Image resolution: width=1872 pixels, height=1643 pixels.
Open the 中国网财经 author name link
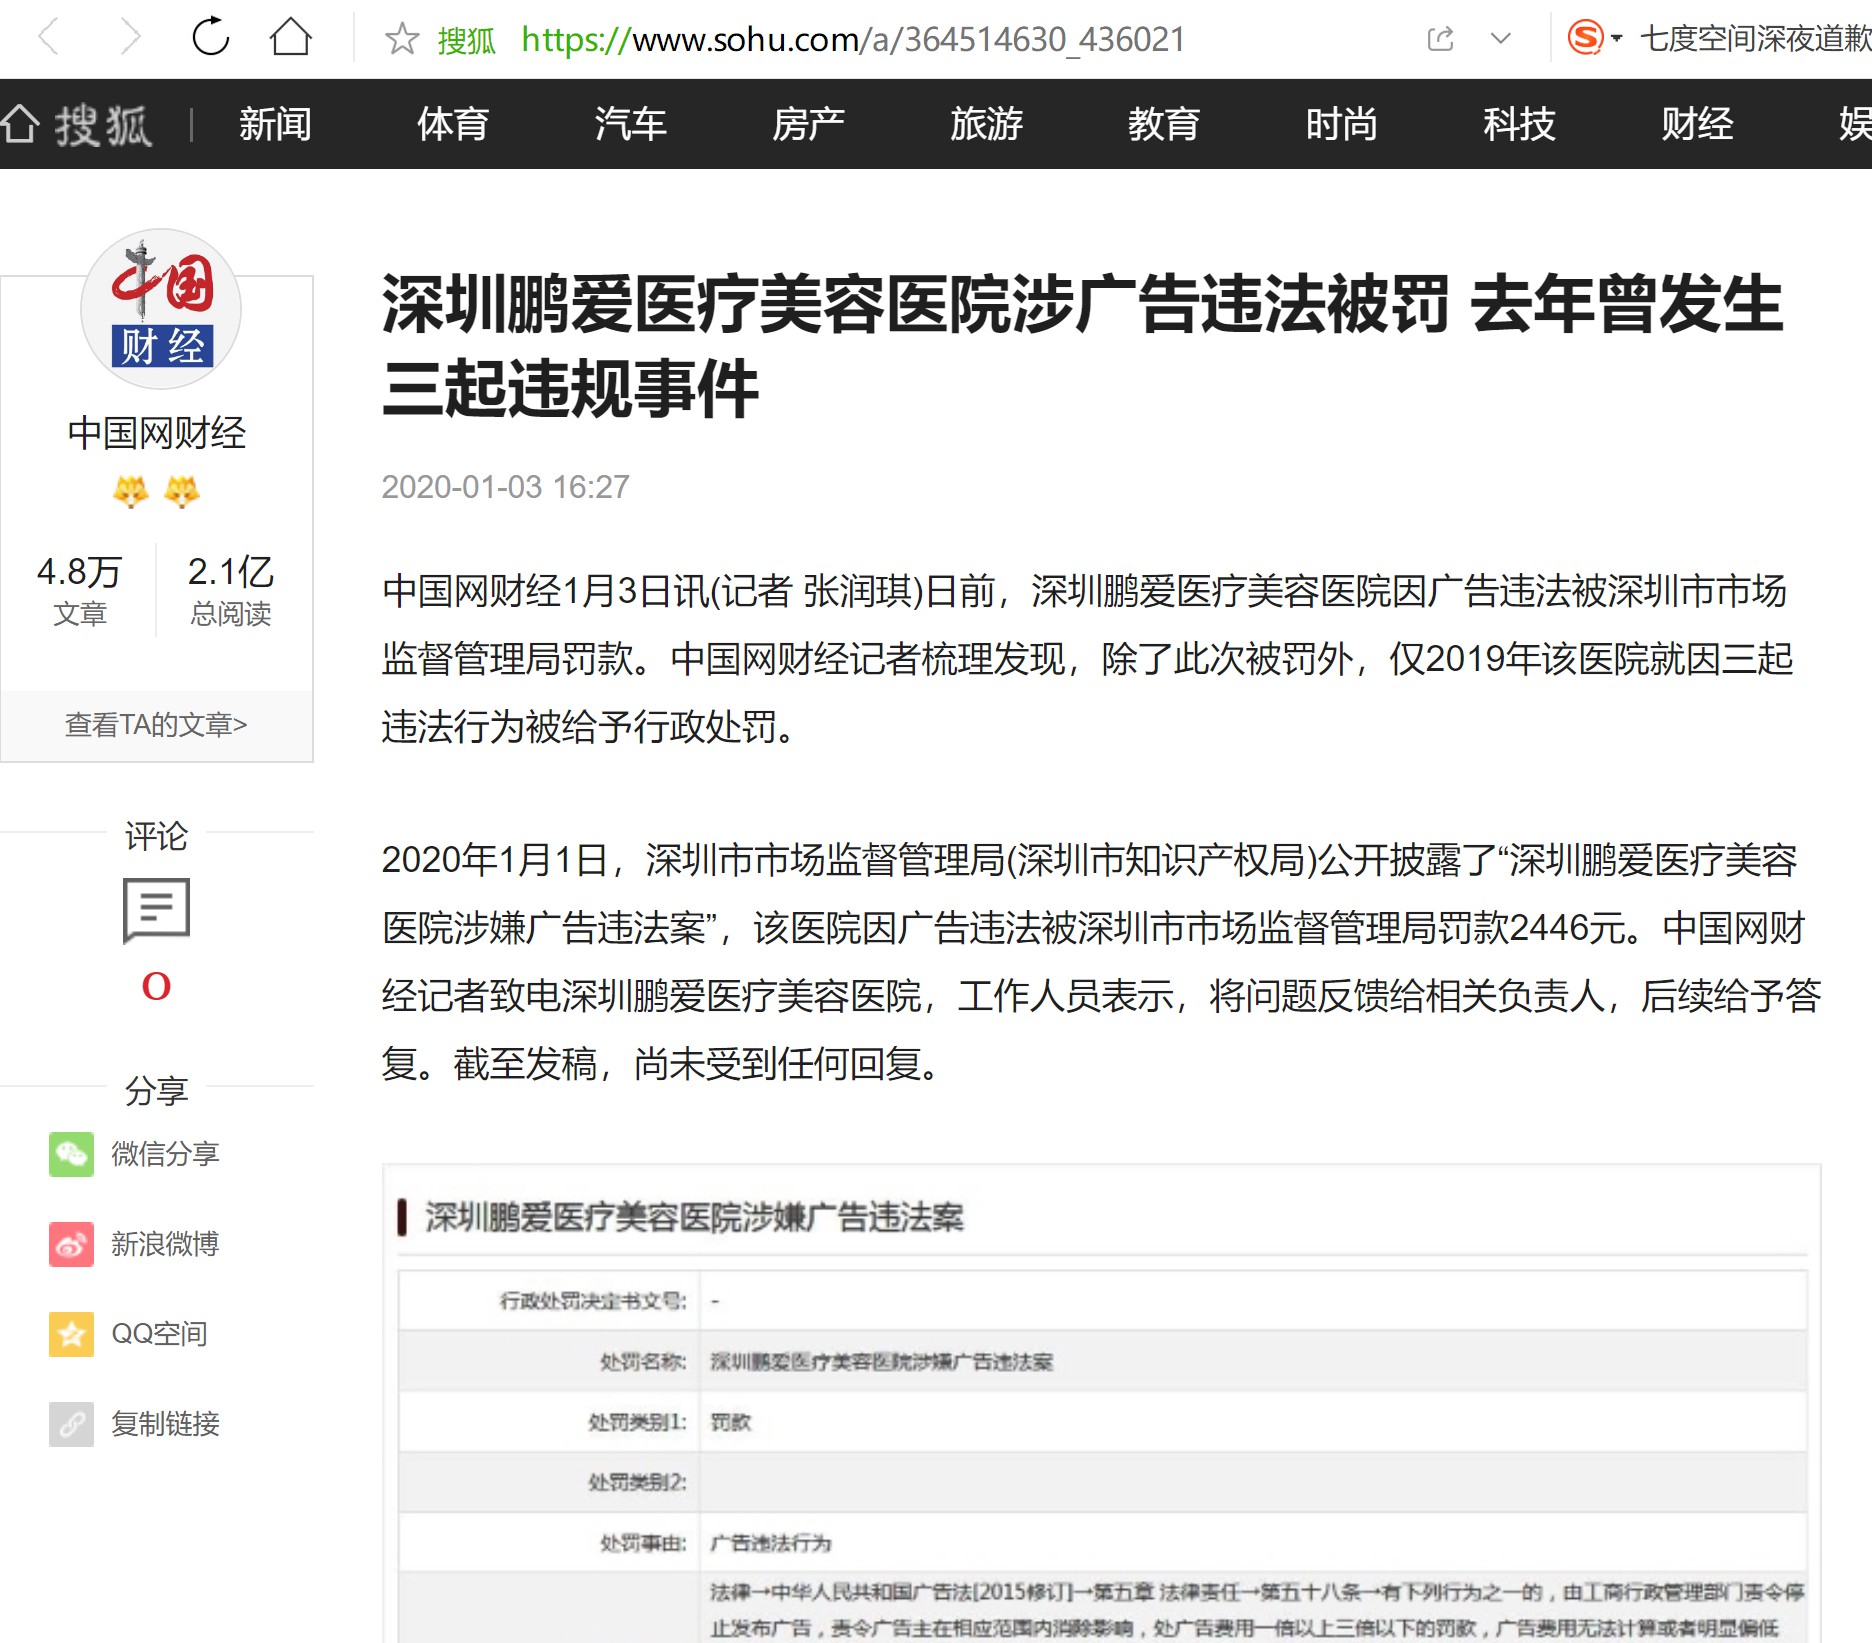pyautogui.click(x=157, y=433)
